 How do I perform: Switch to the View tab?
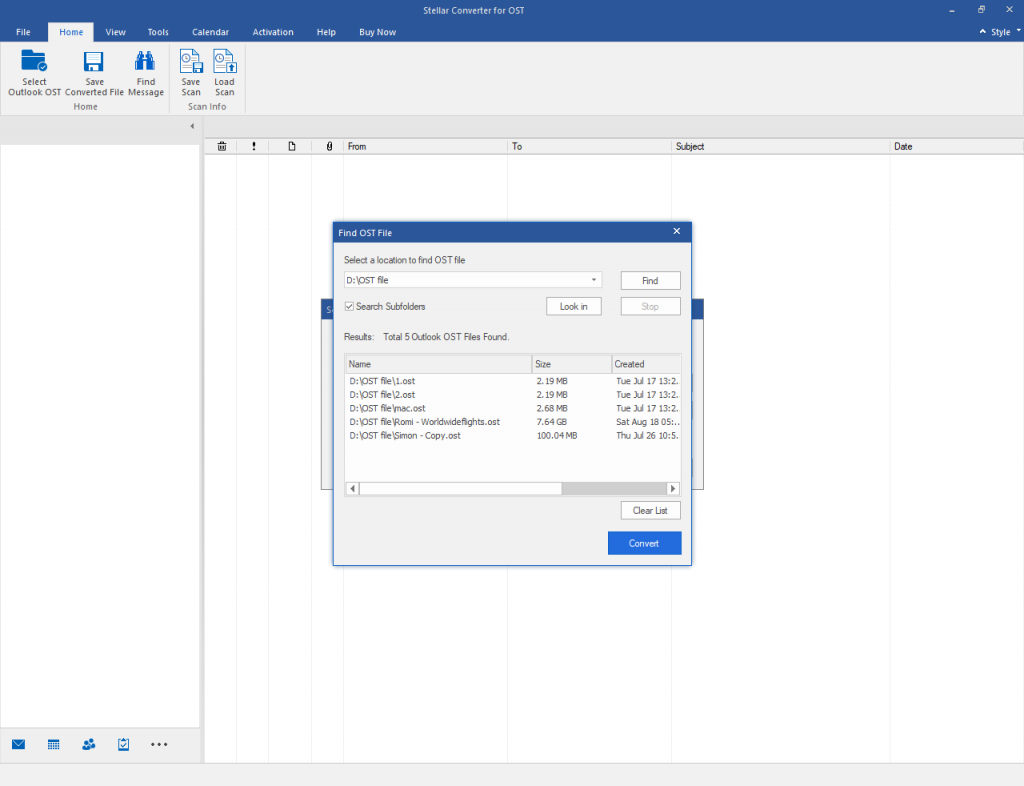116,32
